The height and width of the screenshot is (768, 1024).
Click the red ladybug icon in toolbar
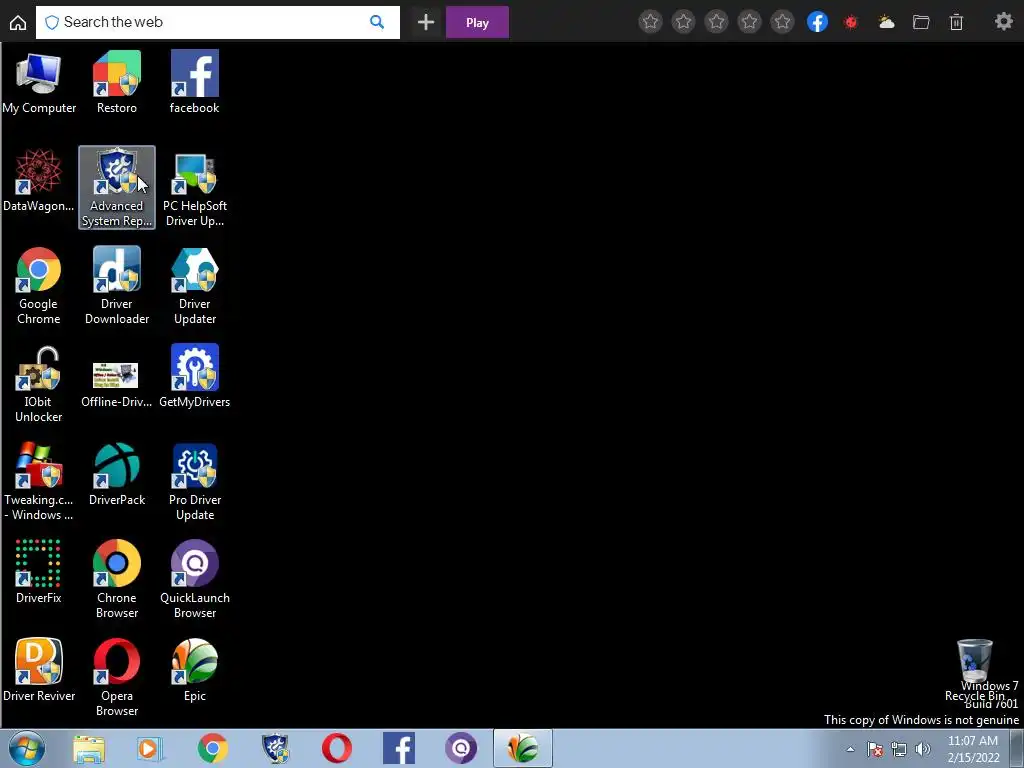(851, 22)
